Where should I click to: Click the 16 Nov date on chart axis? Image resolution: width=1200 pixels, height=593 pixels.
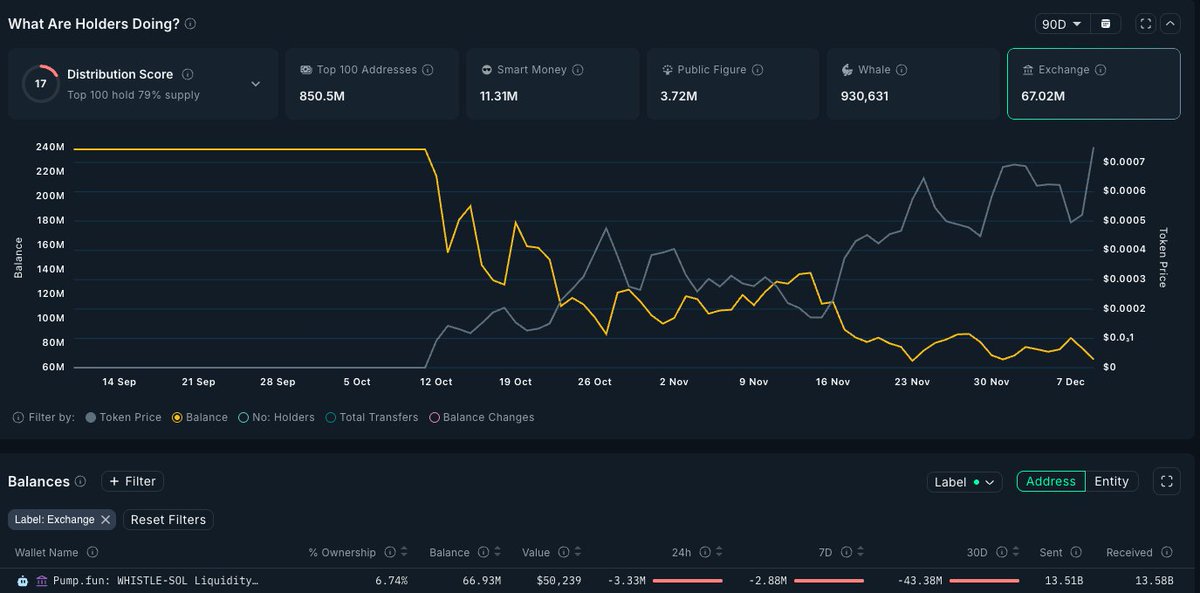click(832, 382)
